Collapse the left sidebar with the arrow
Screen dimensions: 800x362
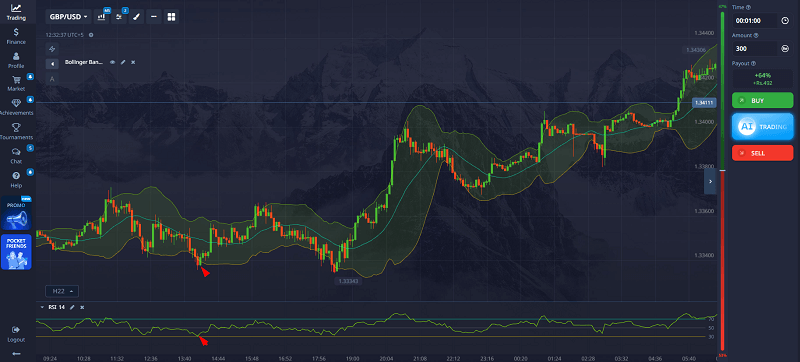coord(16,353)
